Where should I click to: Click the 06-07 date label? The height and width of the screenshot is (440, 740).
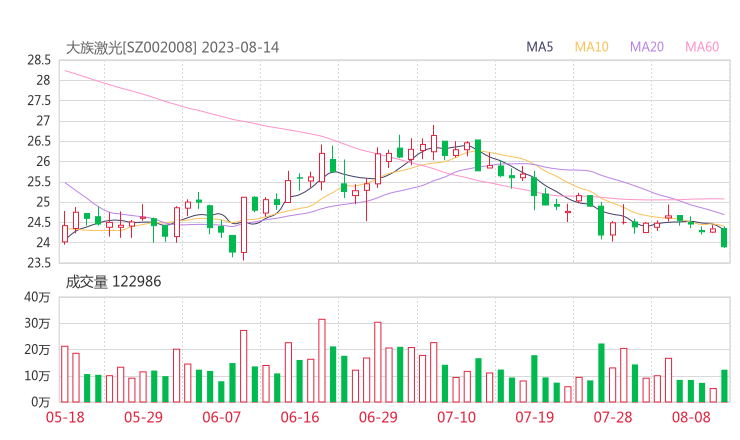pos(222,417)
